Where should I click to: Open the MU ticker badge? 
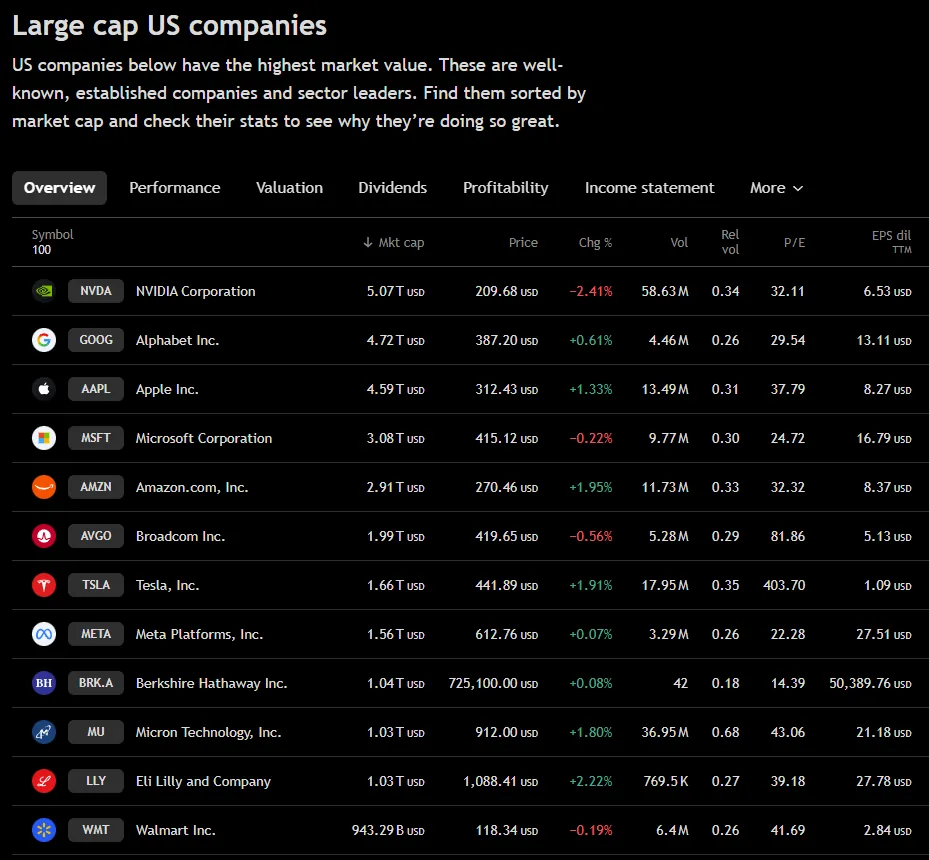tap(96, 732)
